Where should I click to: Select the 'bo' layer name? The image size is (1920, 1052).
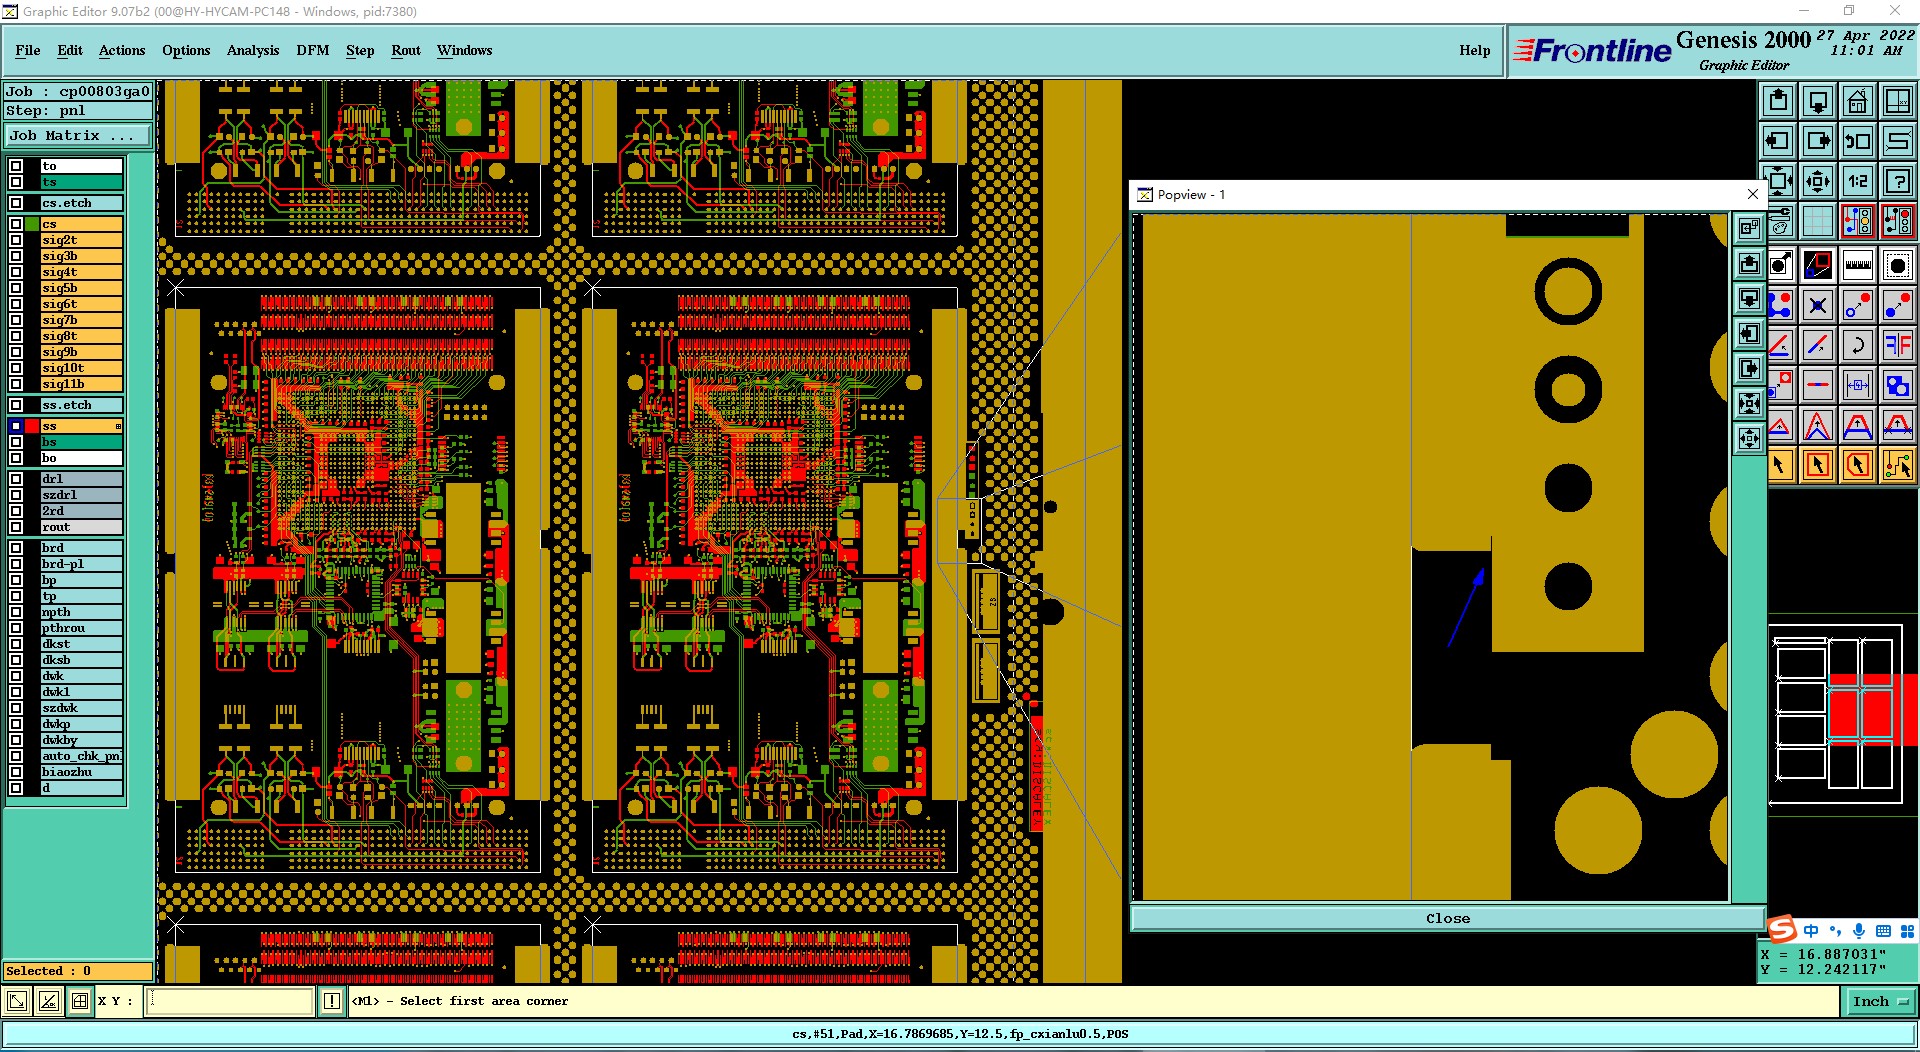[81, 458]
